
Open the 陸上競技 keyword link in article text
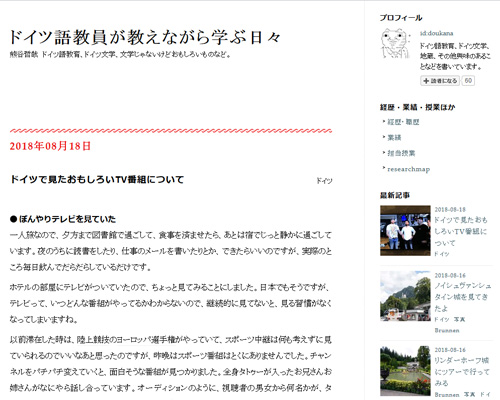click(93, 340)
